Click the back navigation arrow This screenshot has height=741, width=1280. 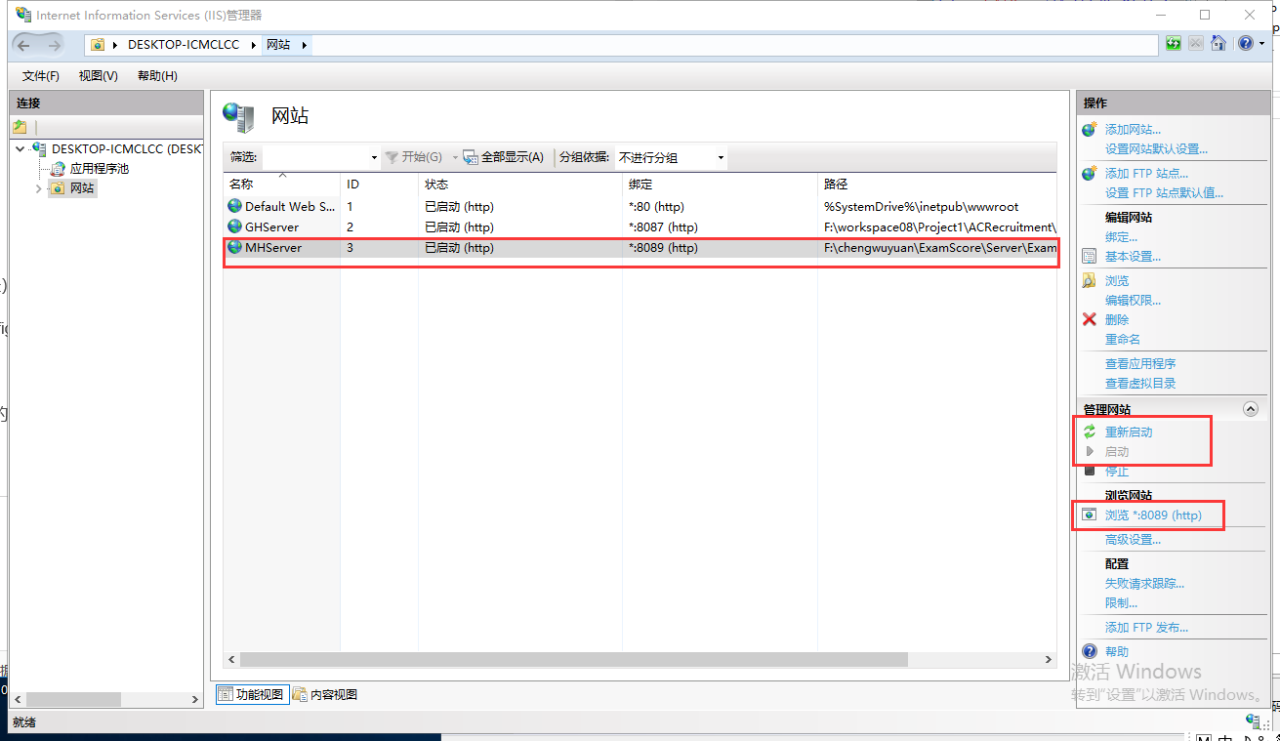tap(24, 45)
